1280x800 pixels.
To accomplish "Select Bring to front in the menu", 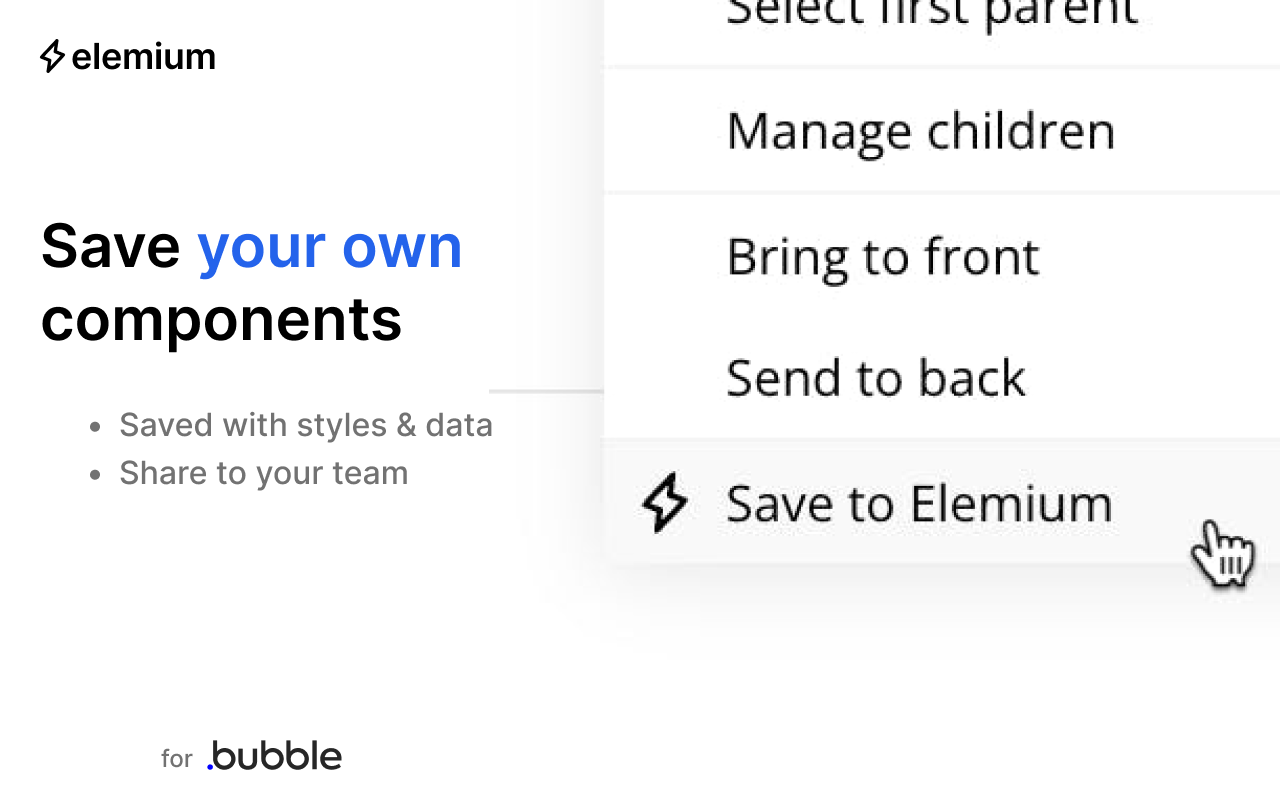I will (x=882, y=255).
